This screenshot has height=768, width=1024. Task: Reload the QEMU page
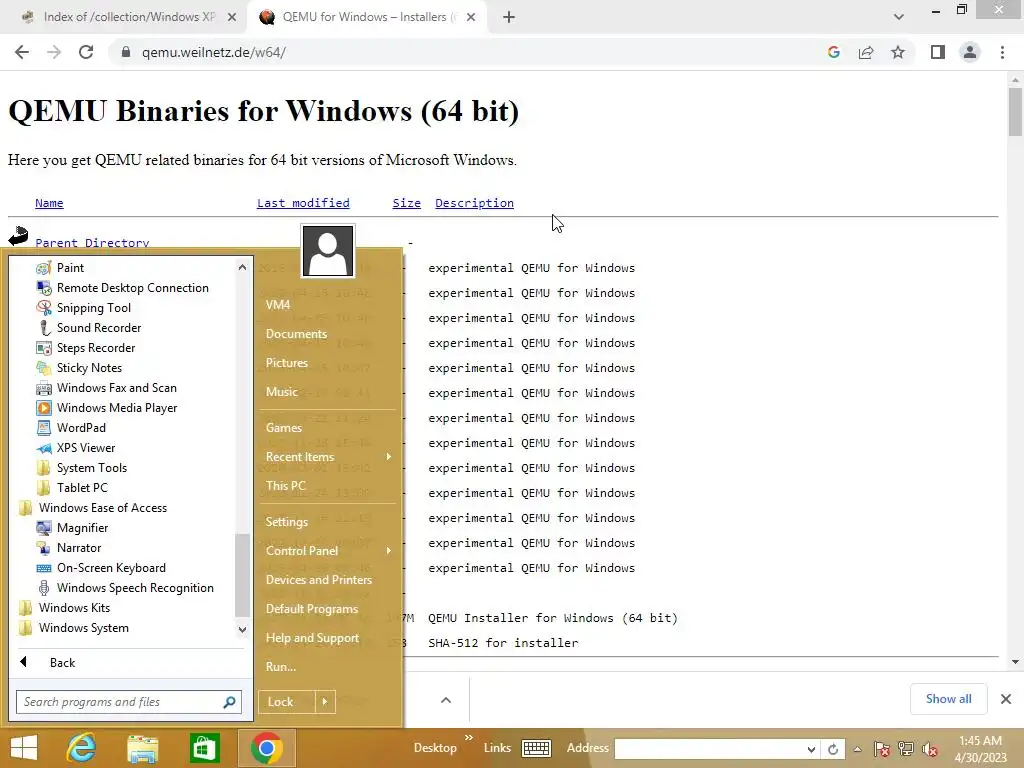86,52
